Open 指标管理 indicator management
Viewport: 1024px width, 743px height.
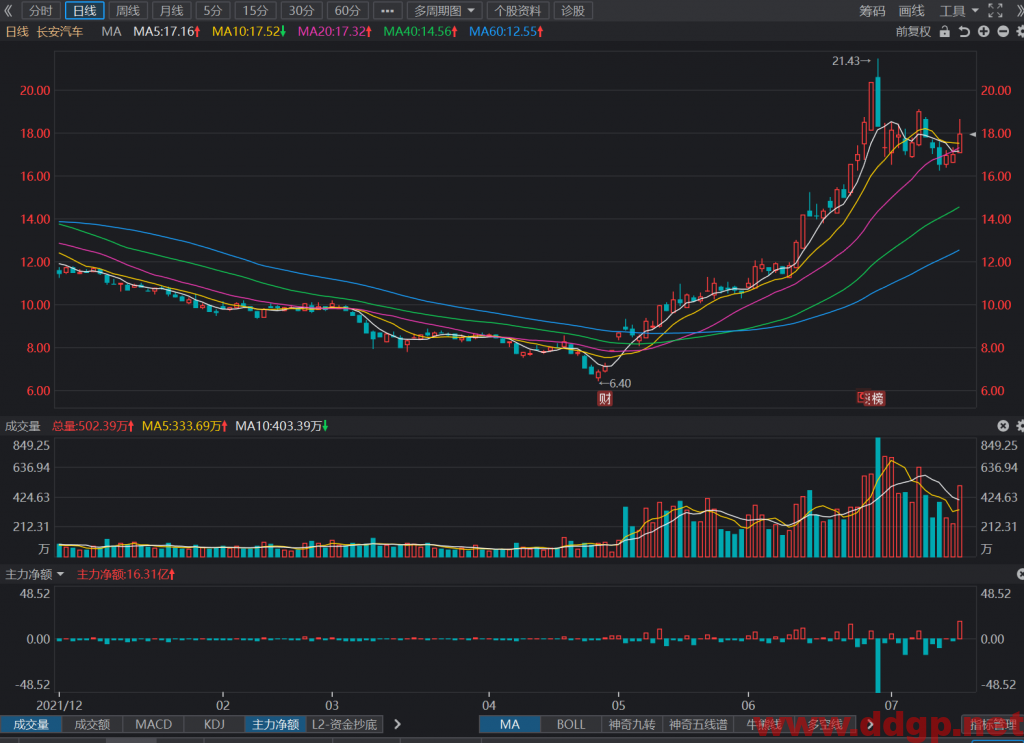pos(993,724)
